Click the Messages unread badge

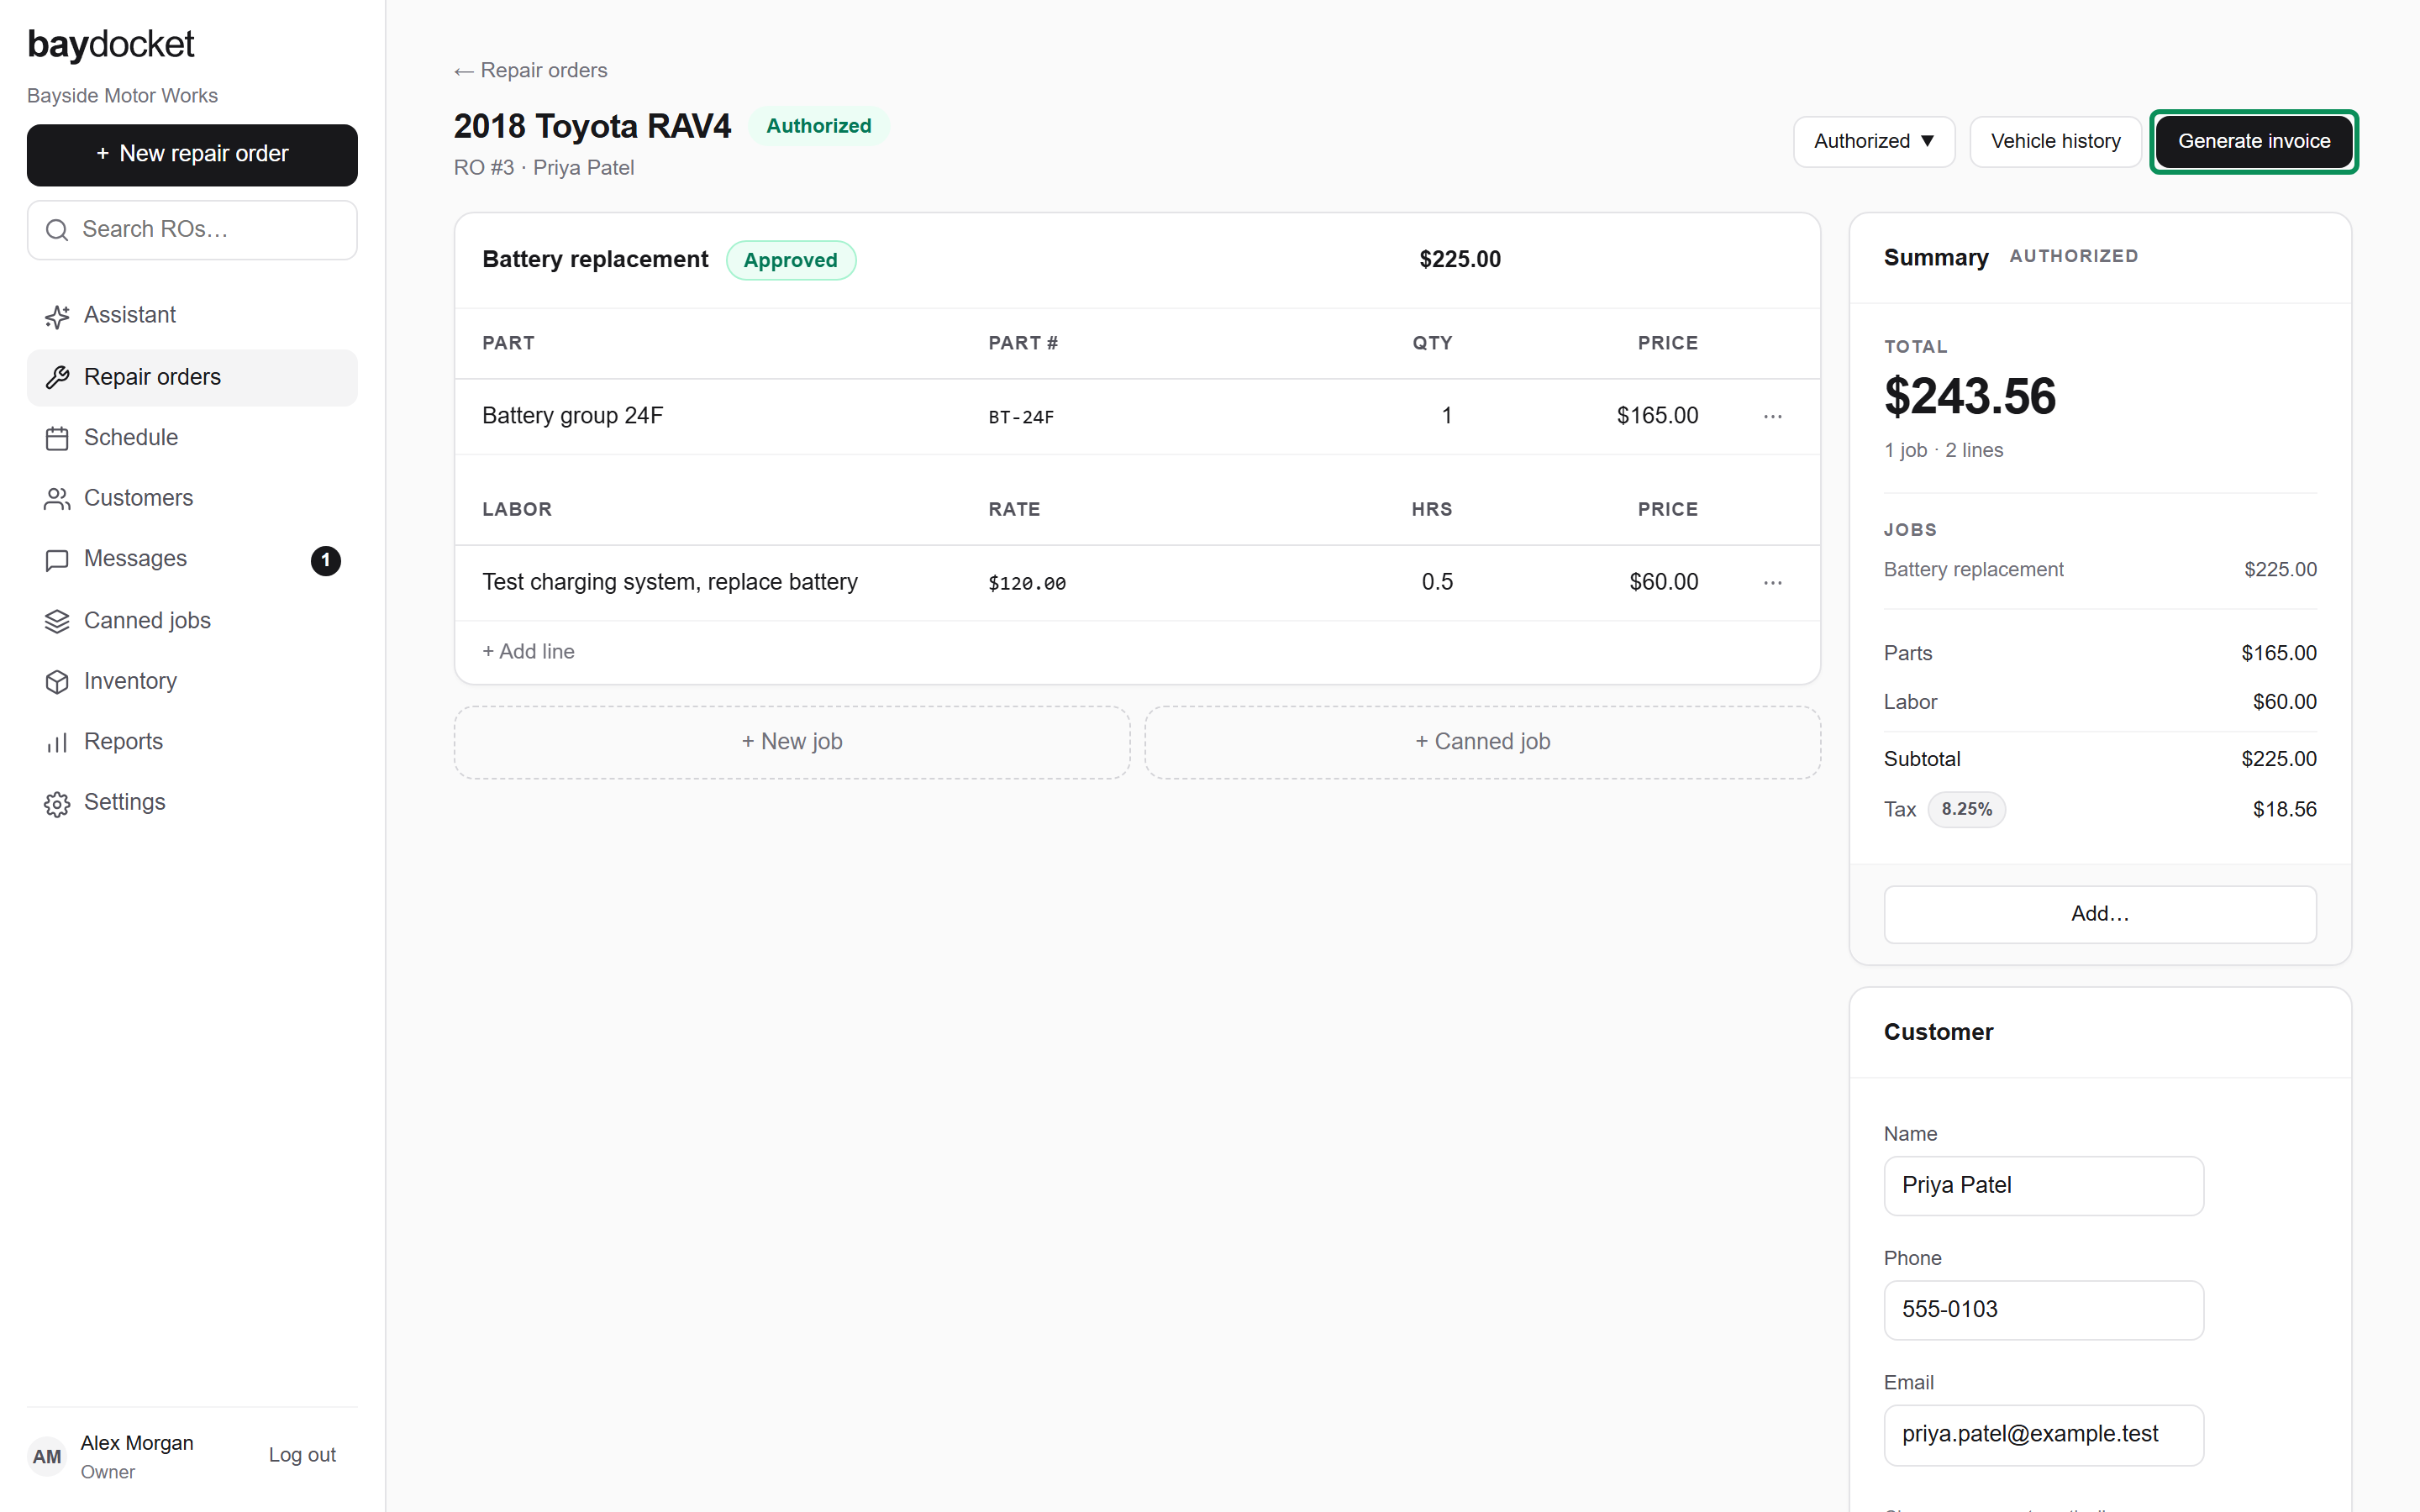[325, 560]
